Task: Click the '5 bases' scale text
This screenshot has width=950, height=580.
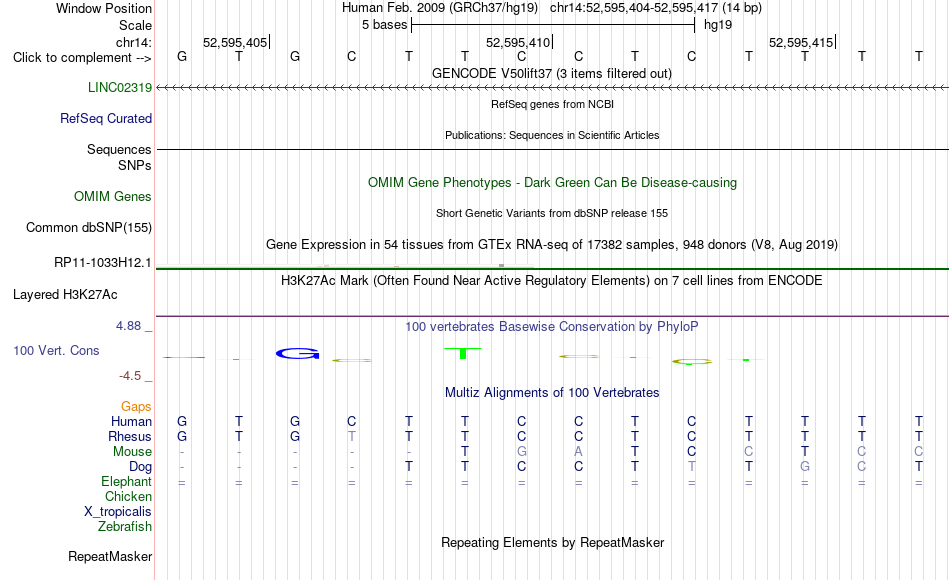Action: pyautogui.click(x=384, y=25)
